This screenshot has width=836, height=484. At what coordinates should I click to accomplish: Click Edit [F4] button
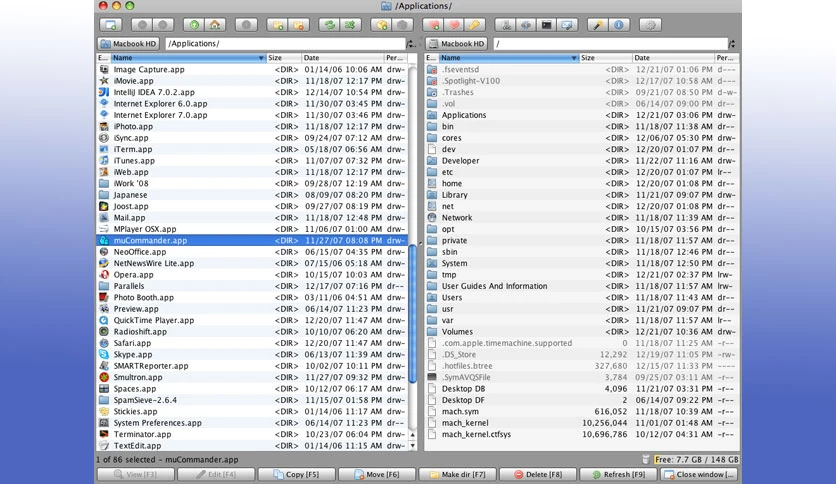coord(216,474)
